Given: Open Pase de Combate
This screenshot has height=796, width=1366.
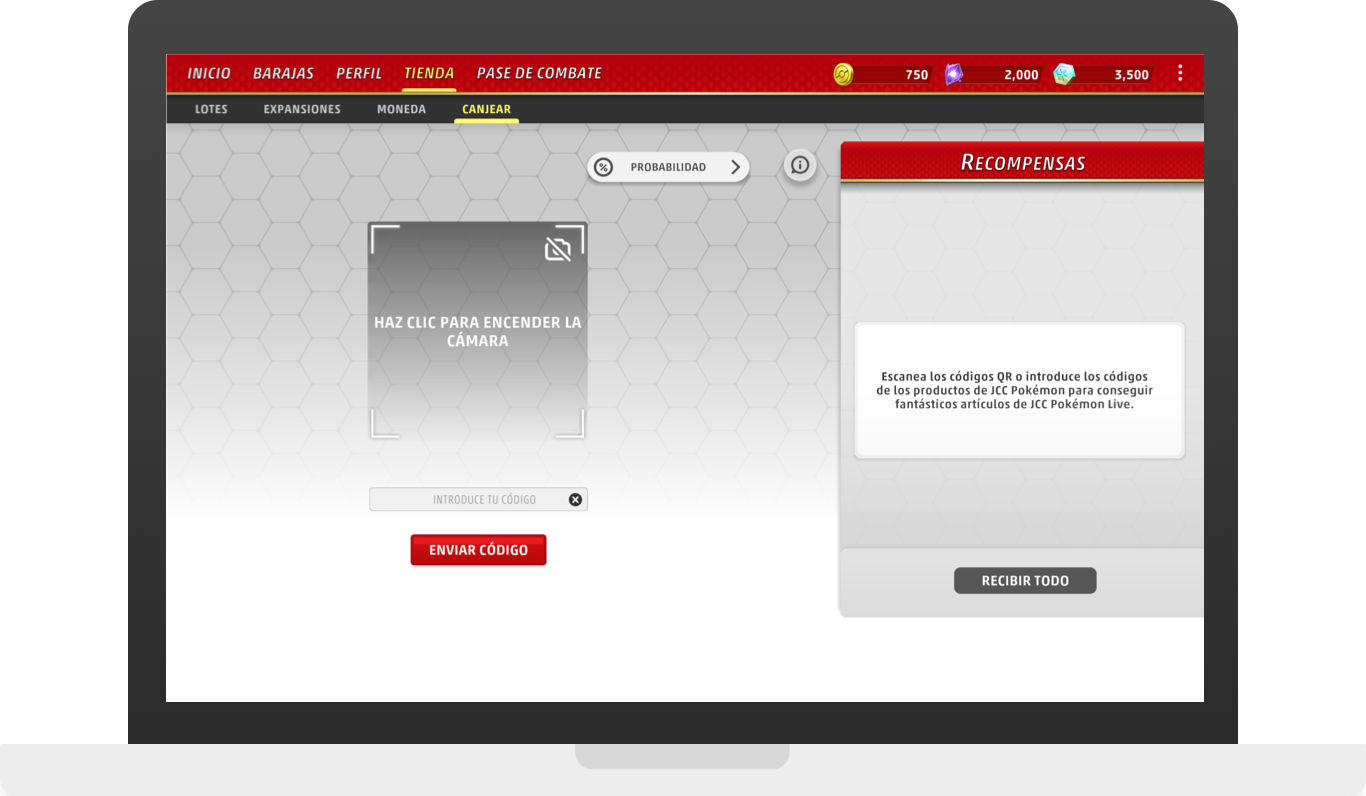Looking at the screenshot, I should pyautogui.click(x=539, y=73).
